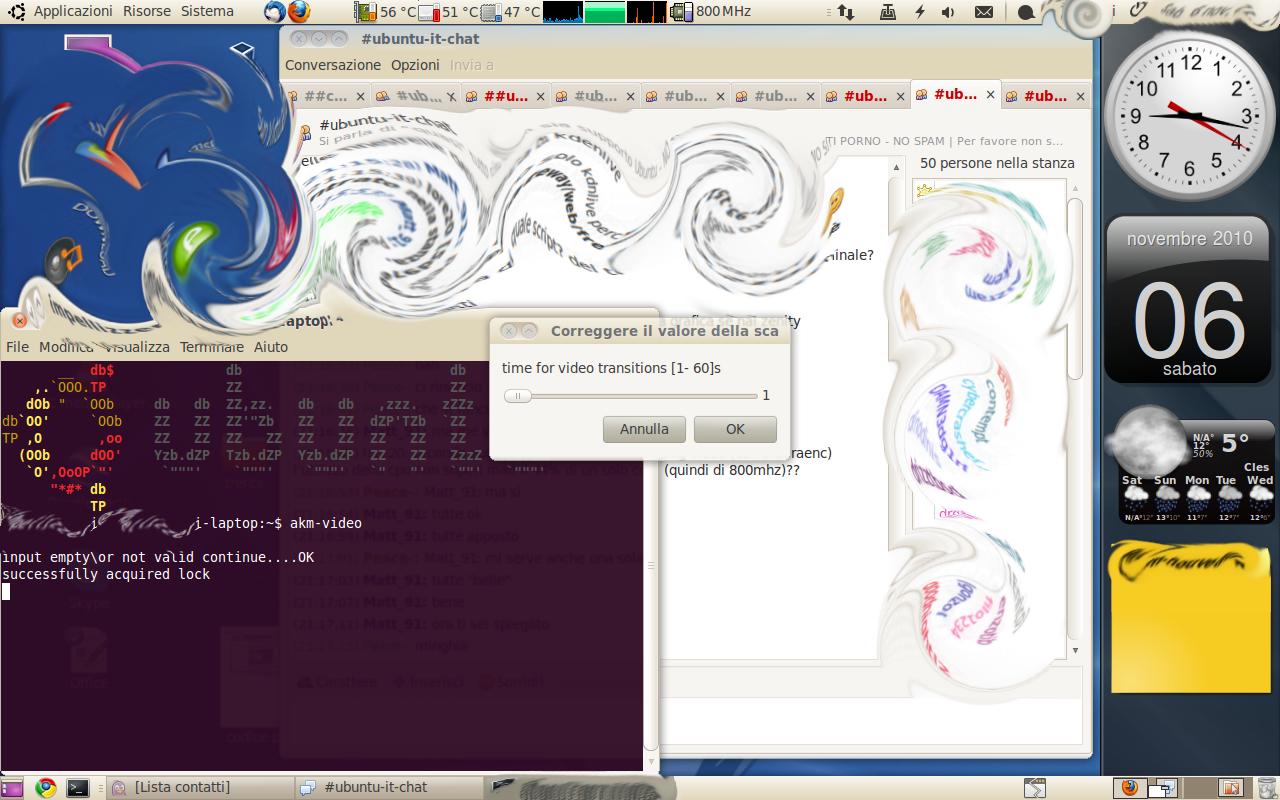This screenshot has height=800, width=1280.
Task: Click the Wed forecast in weather widget
Action: [x=1260, y=497]
